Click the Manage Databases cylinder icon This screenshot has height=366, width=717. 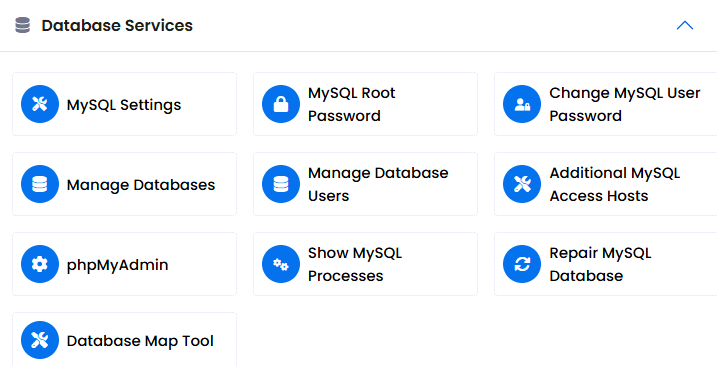(40, 184)
